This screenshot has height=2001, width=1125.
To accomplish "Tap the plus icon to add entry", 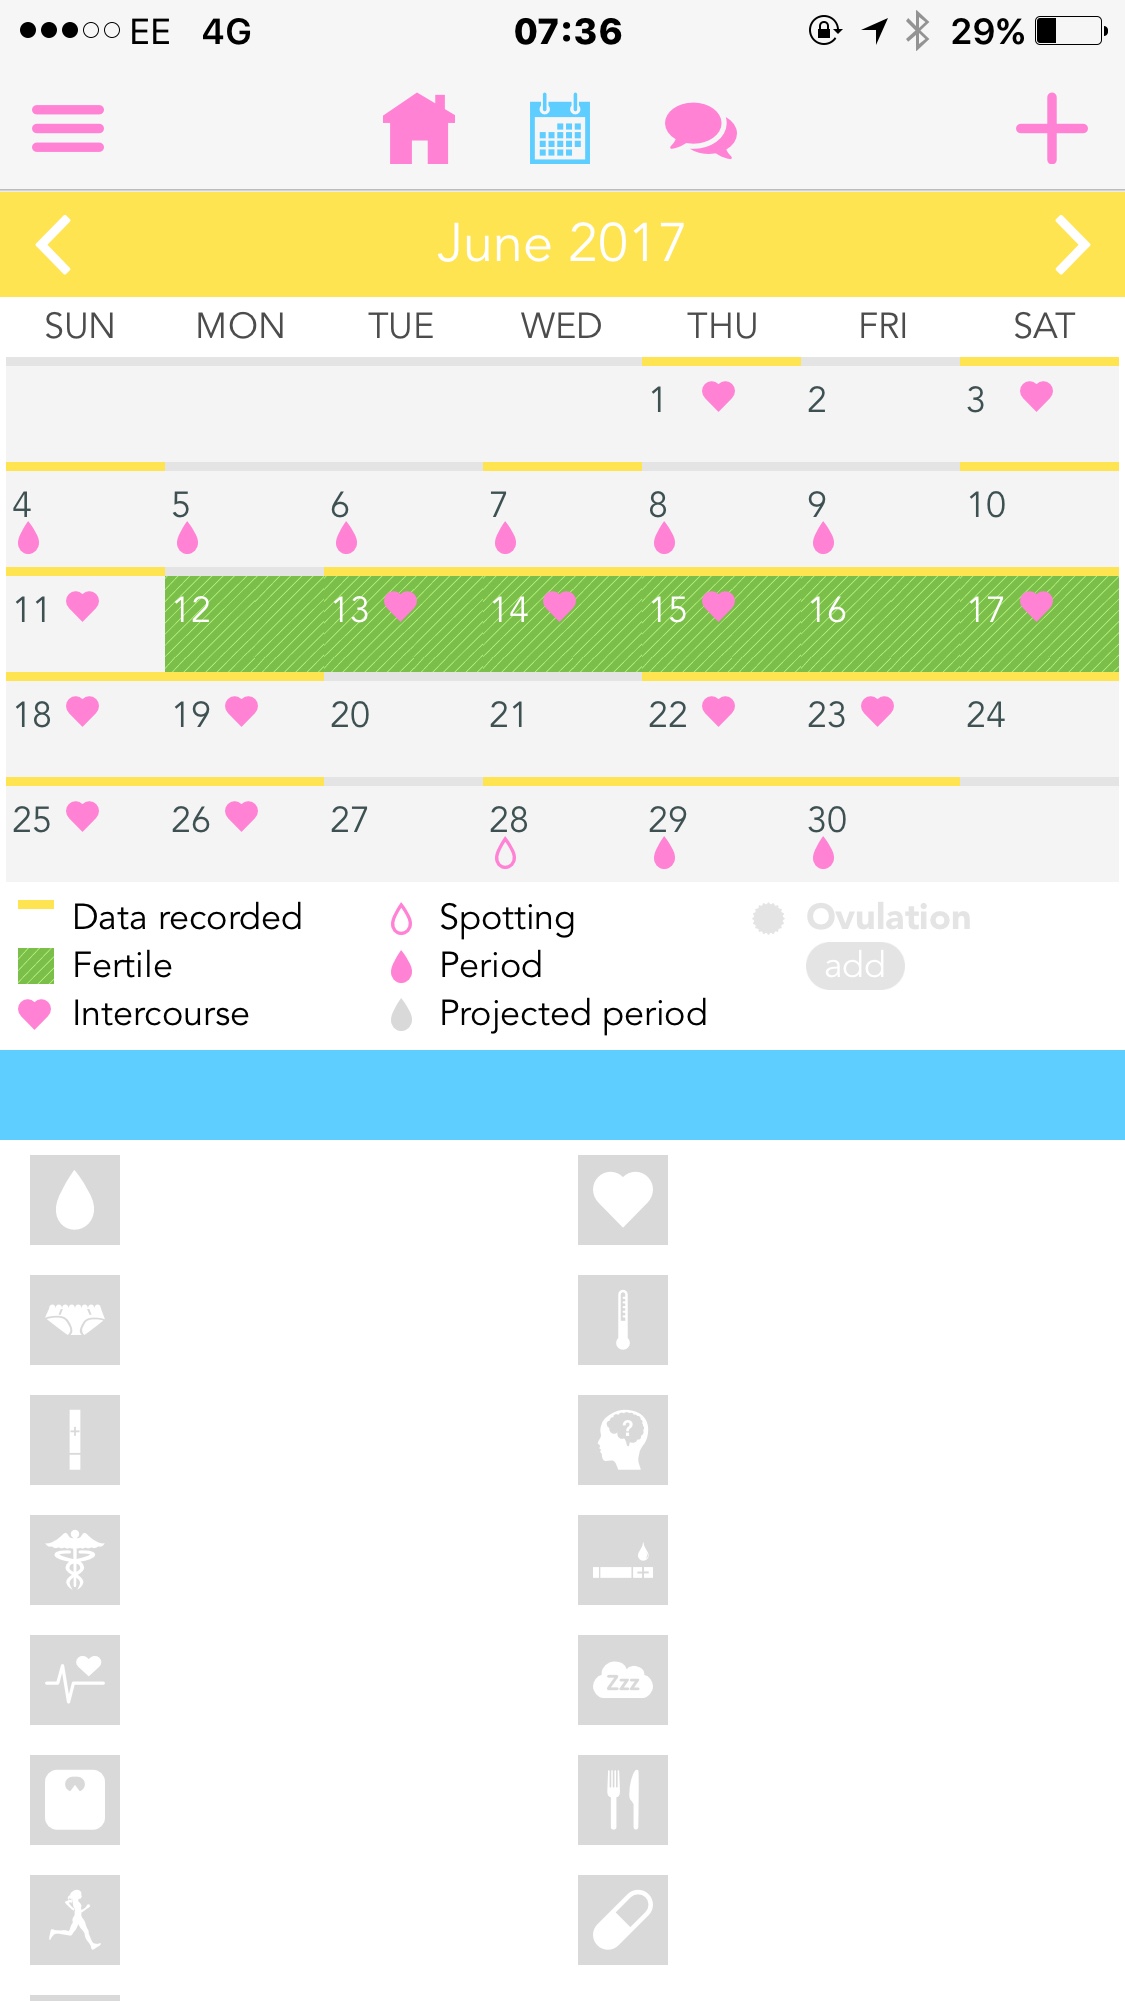I will pos(1052,128).
